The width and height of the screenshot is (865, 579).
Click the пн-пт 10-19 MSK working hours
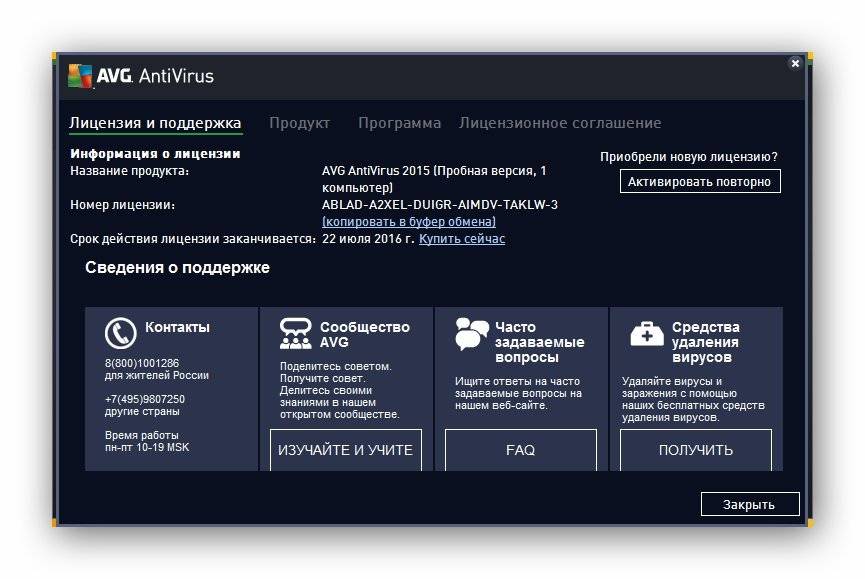147,447
